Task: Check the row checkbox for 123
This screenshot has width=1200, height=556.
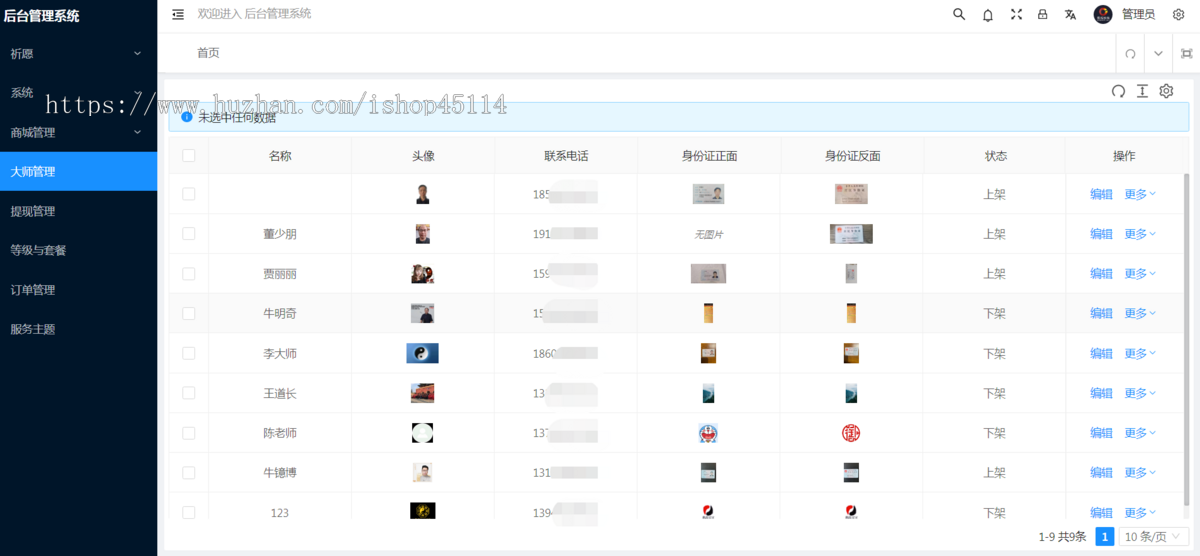Action: click(x=189, y=512)
